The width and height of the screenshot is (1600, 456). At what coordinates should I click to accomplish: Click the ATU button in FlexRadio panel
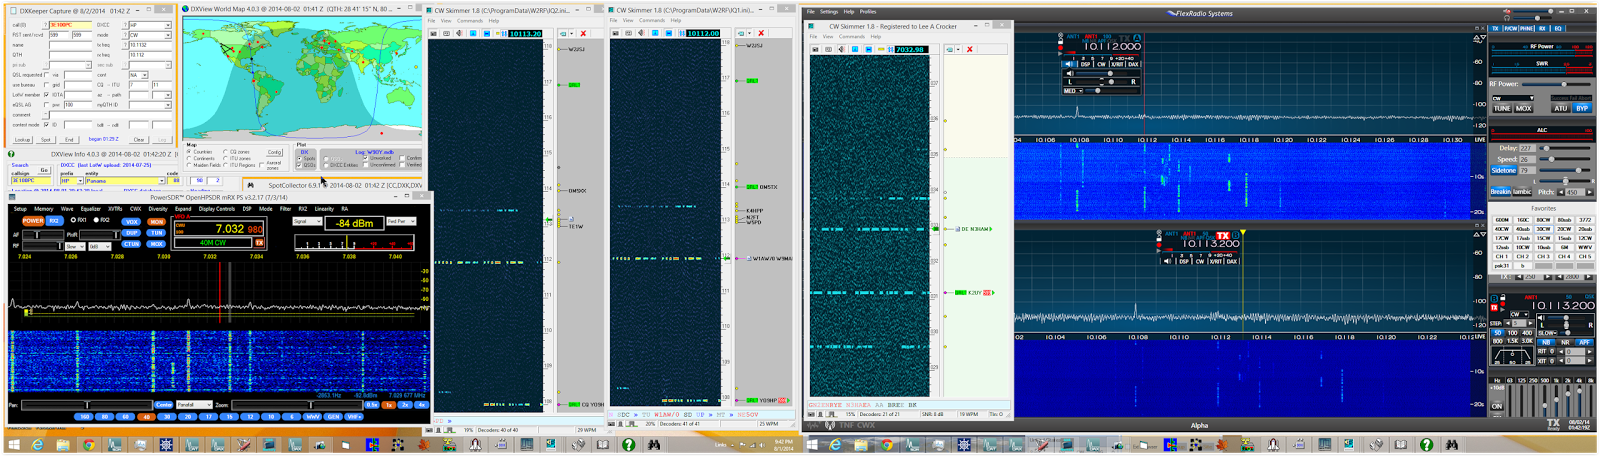[x=1561, y=108]
